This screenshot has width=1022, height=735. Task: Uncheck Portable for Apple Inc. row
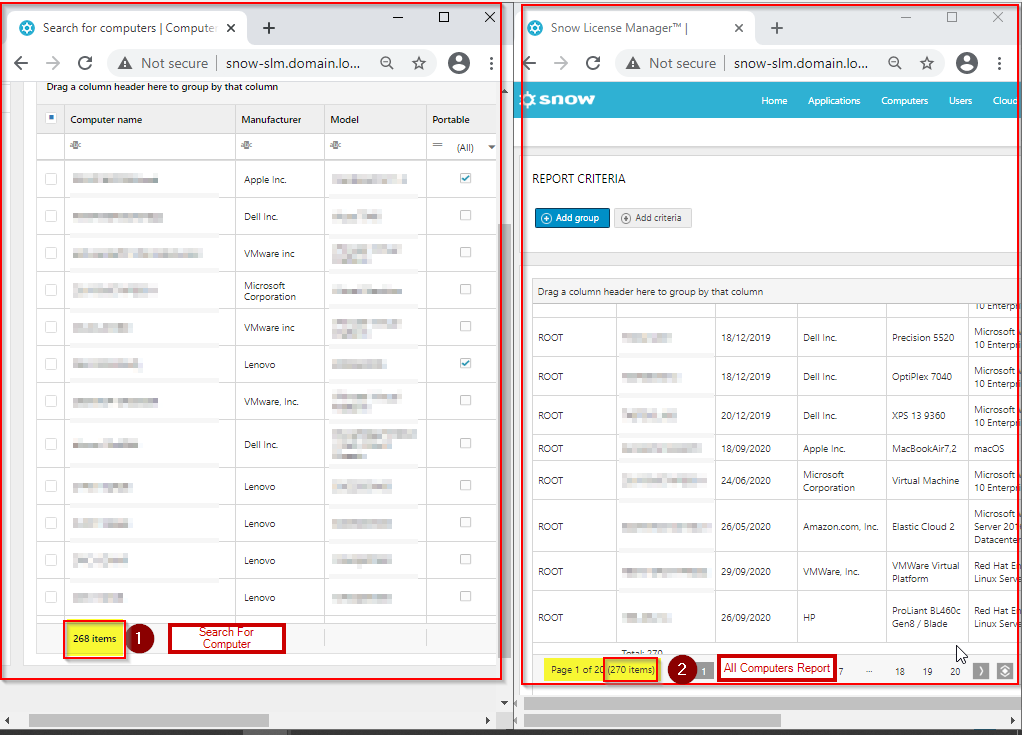tap(465, 178)
